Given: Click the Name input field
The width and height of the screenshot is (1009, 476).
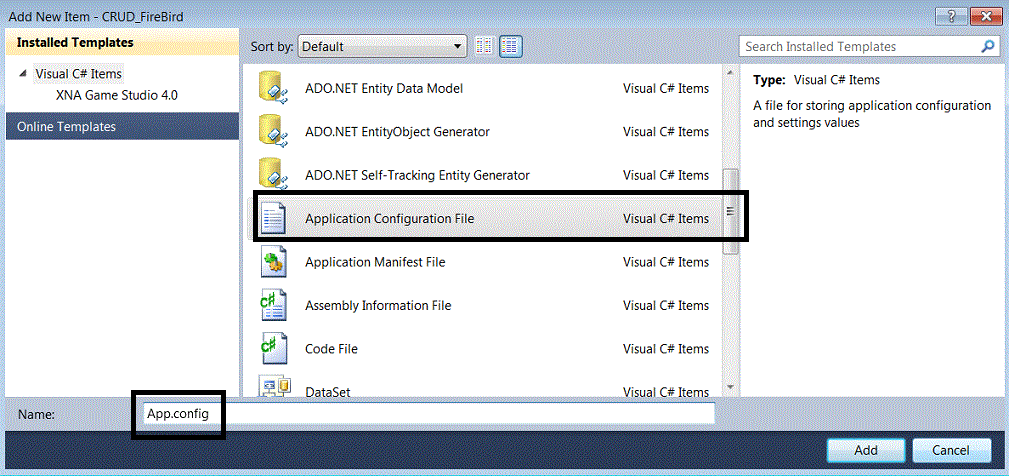Looking at the screenshot, I should click(425, 413).
